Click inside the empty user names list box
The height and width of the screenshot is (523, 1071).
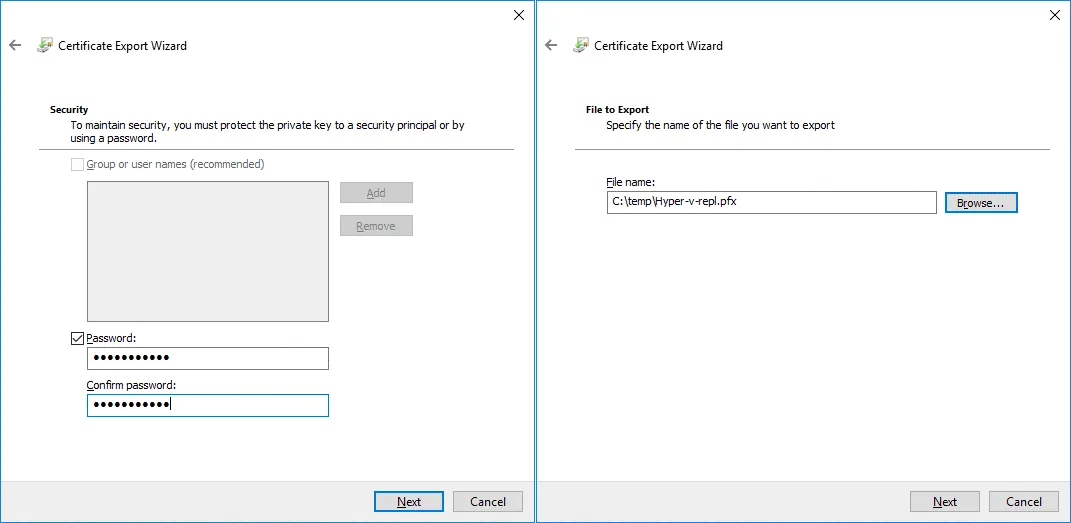point(207,251)
